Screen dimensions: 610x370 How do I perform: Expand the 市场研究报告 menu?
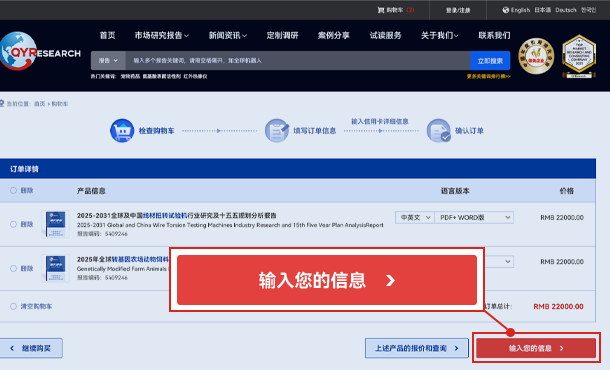click(x=161, y=35)
